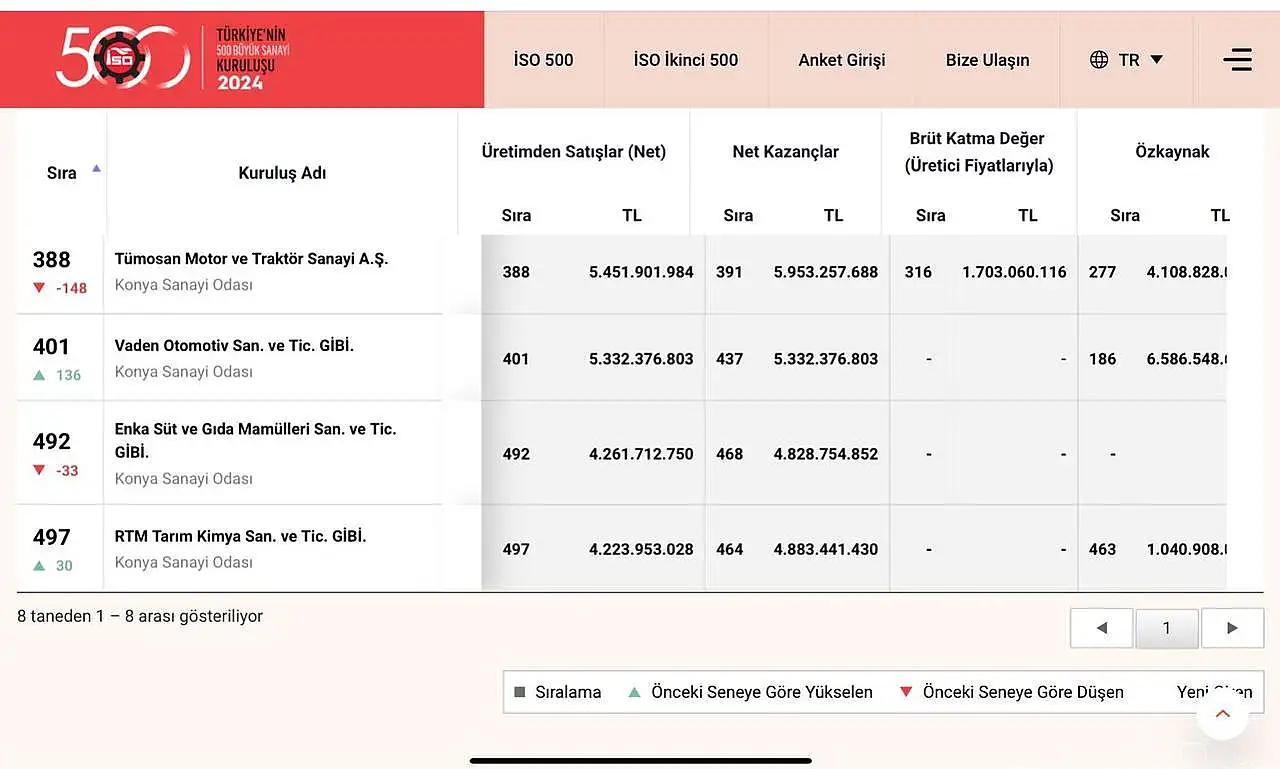Go to next page arrow
This screenshot has width=1280, height=769.
tap(1232, 628)
